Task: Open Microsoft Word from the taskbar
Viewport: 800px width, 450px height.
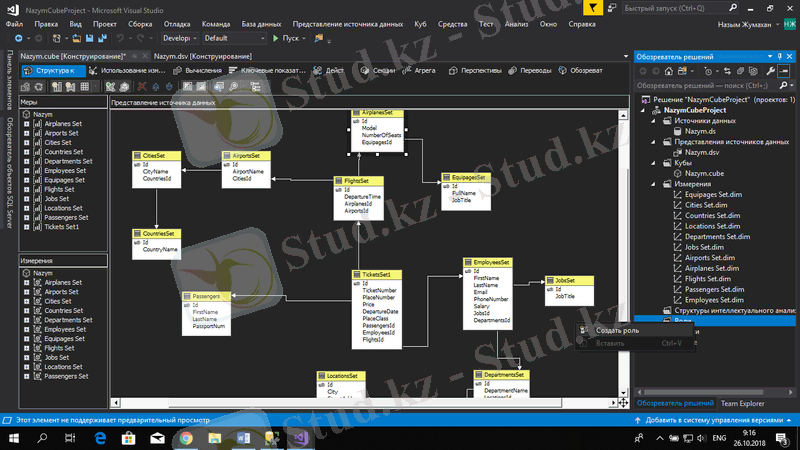Action: (243, 438)
